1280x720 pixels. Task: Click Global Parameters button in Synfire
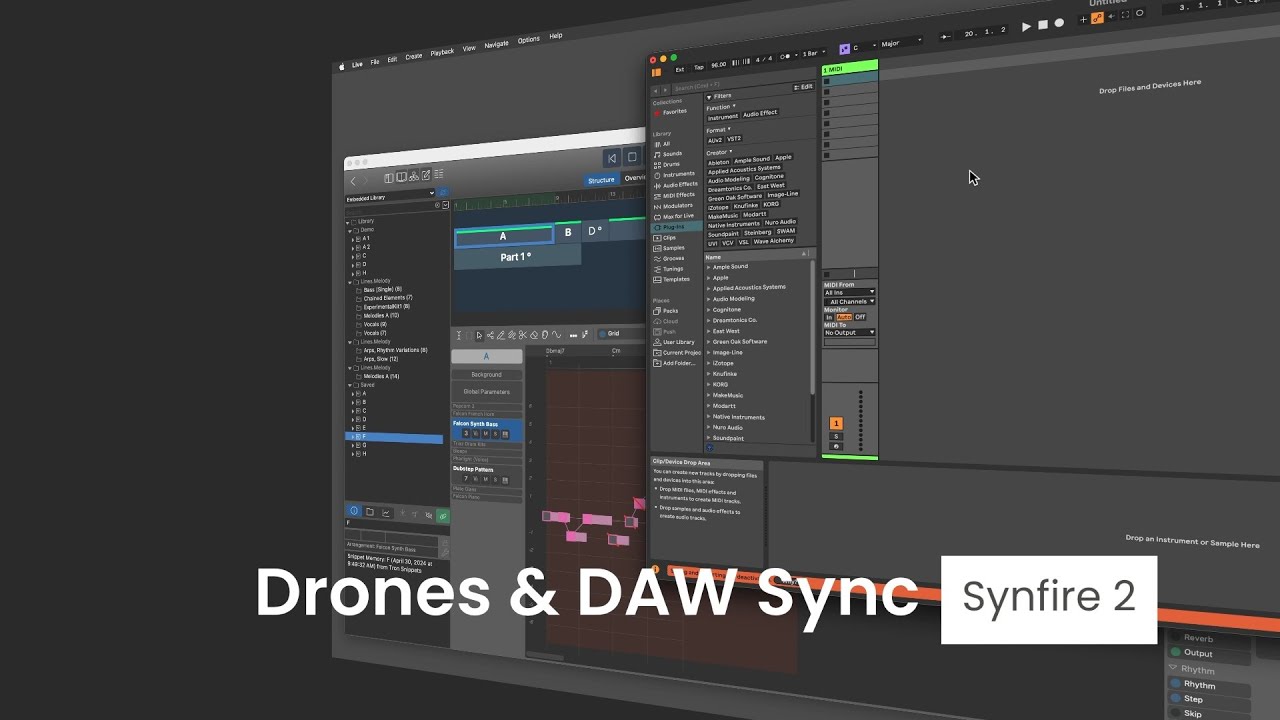[x=486, y=392]
